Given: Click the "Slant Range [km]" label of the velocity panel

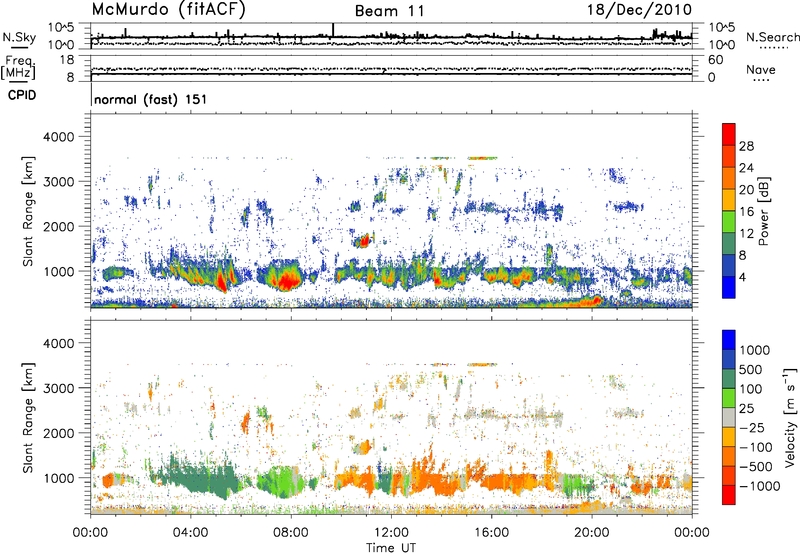Looking at the screenshot, I should (x=28, y=417).
